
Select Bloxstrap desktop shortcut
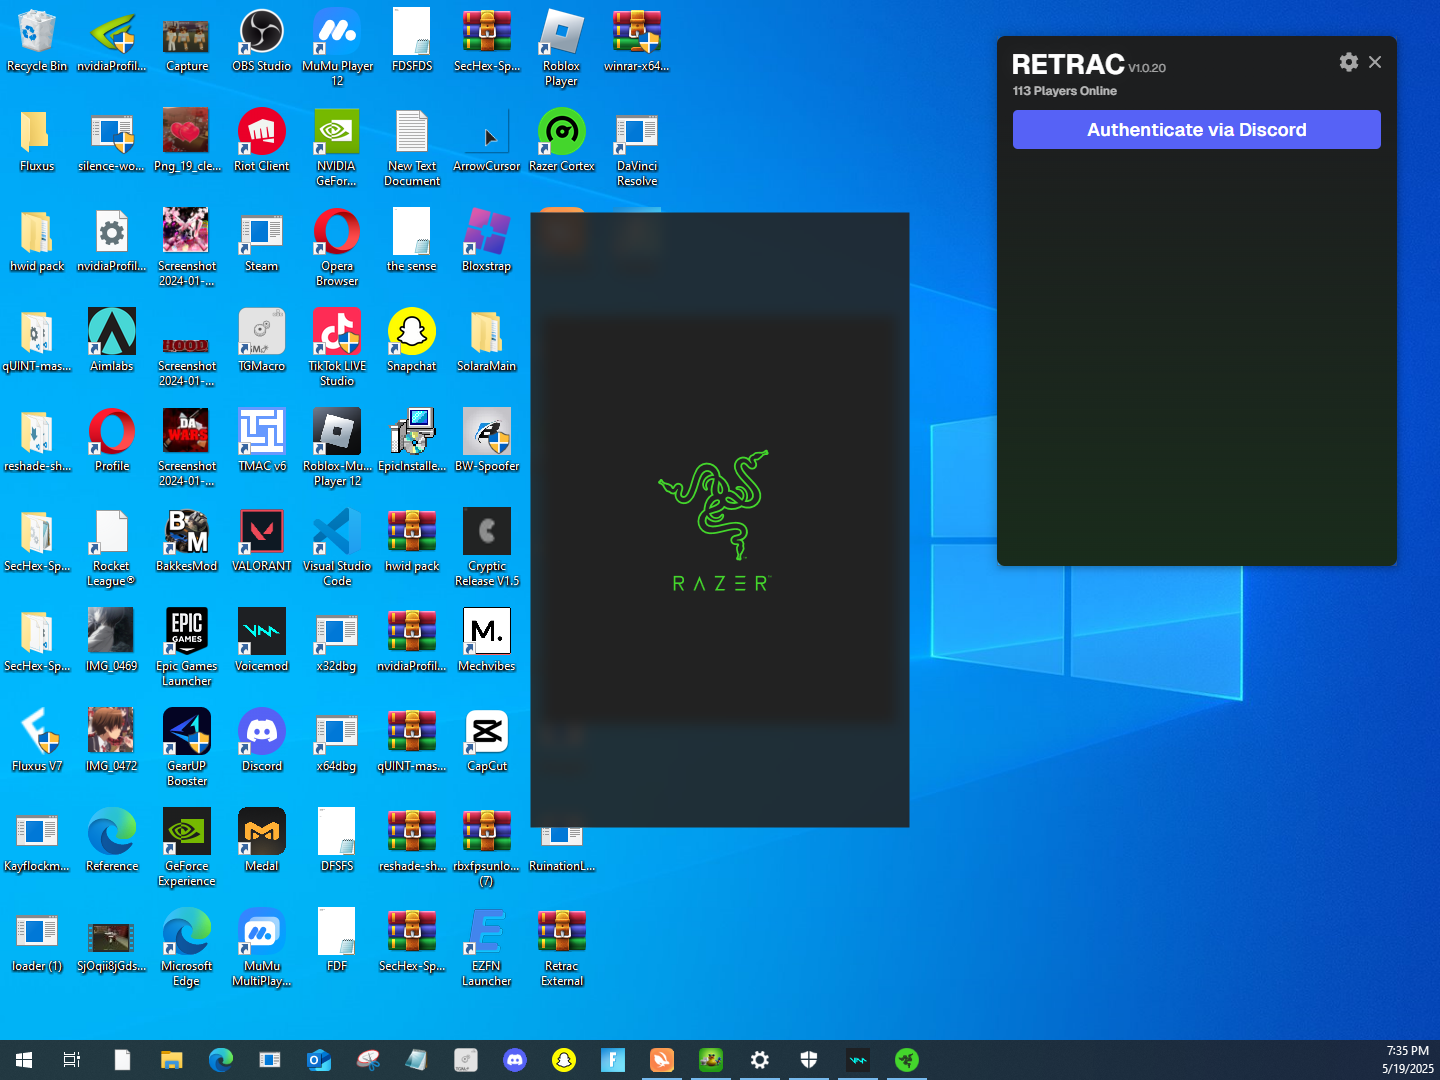487,241
